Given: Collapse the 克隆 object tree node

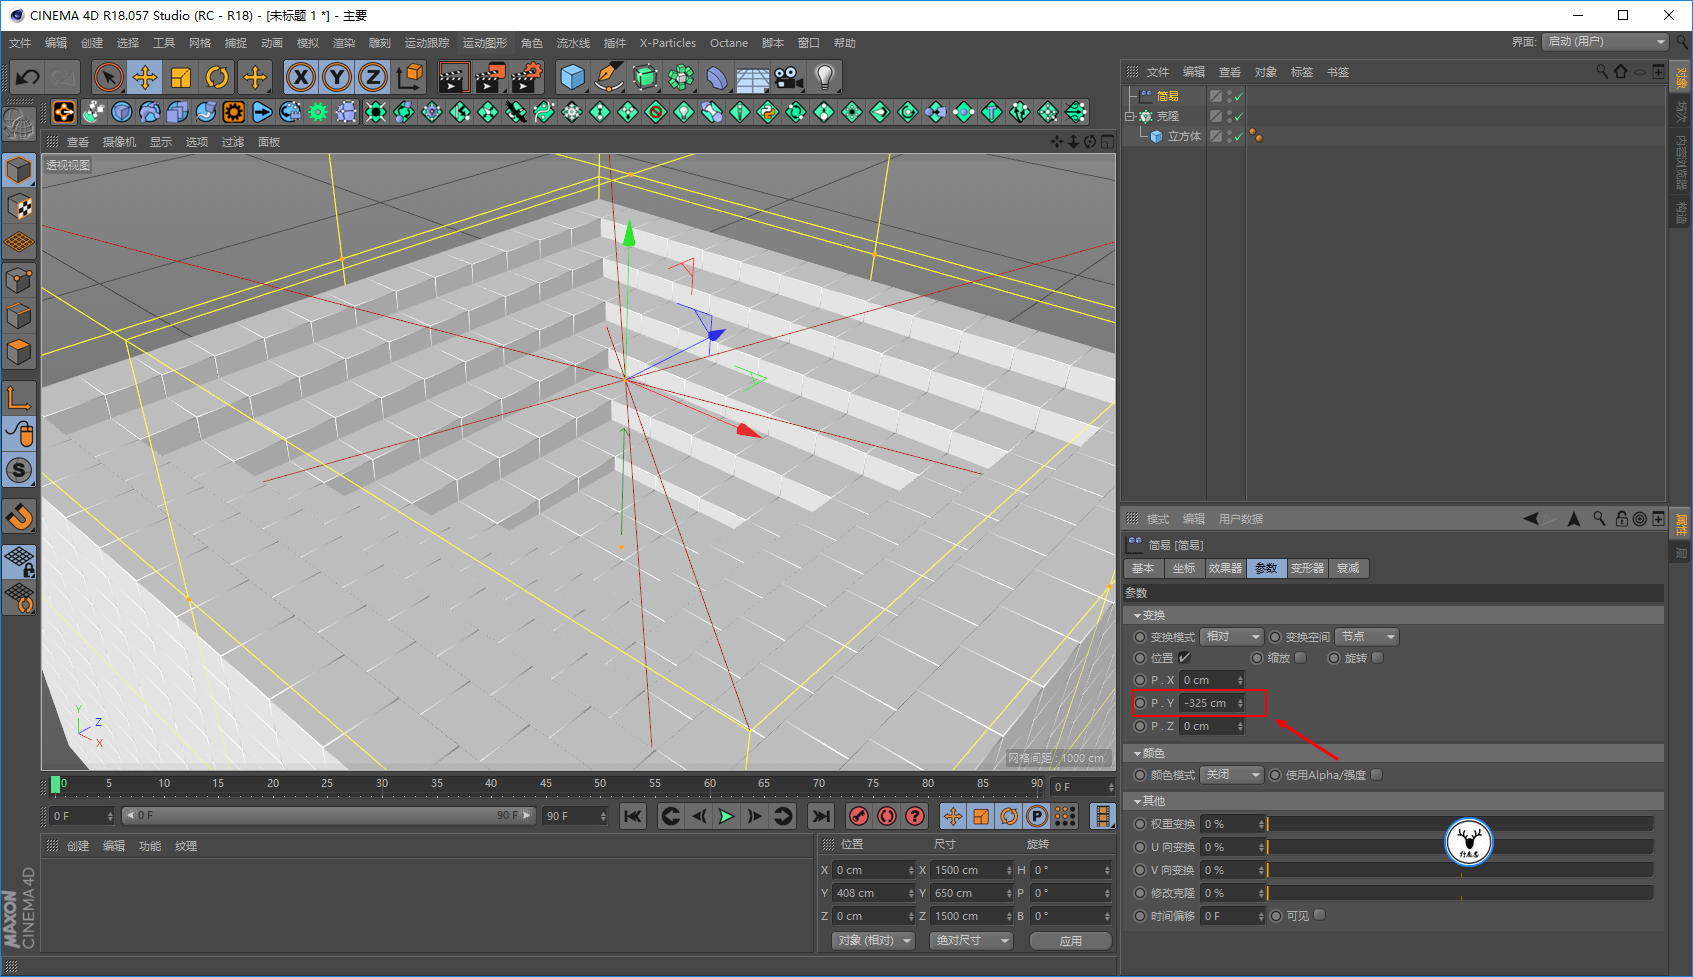Looking at the screenshot, I should [1130, 116].
